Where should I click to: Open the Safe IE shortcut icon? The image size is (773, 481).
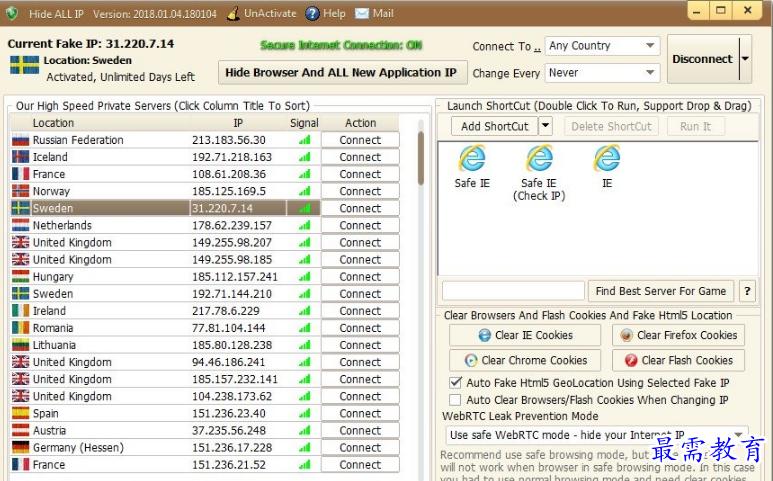pyautogui.click(x=472, y=158)
